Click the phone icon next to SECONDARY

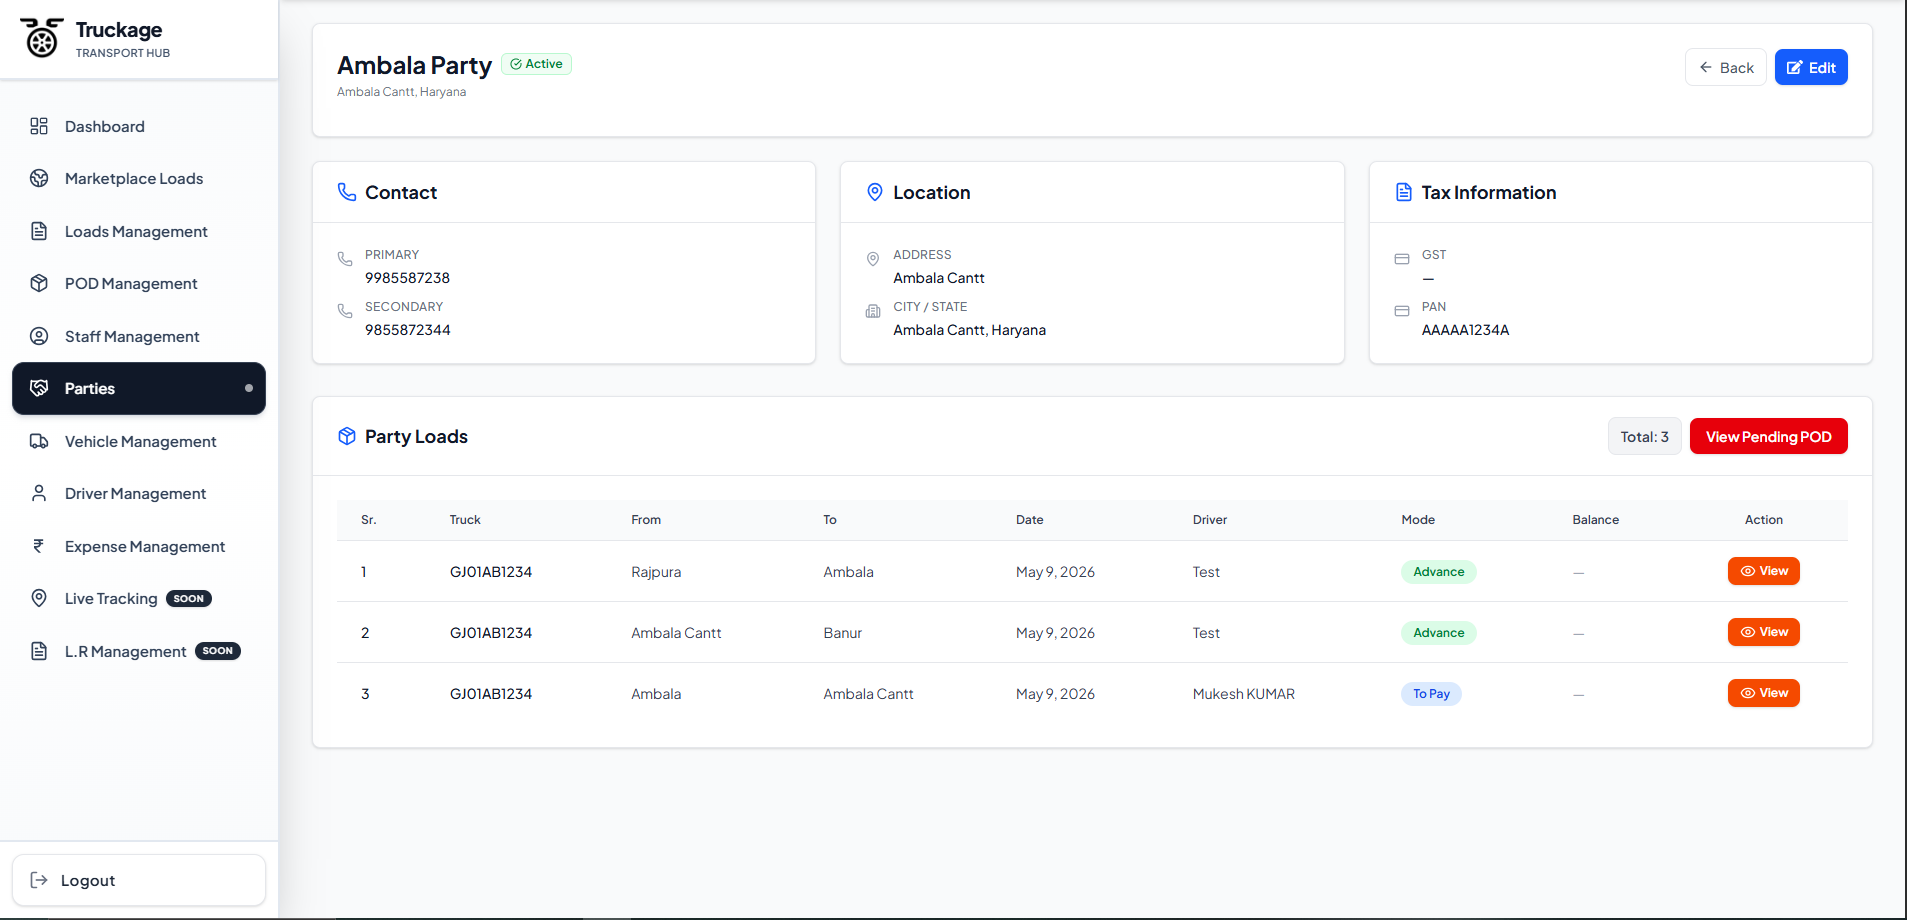click(x=345, y=311)
